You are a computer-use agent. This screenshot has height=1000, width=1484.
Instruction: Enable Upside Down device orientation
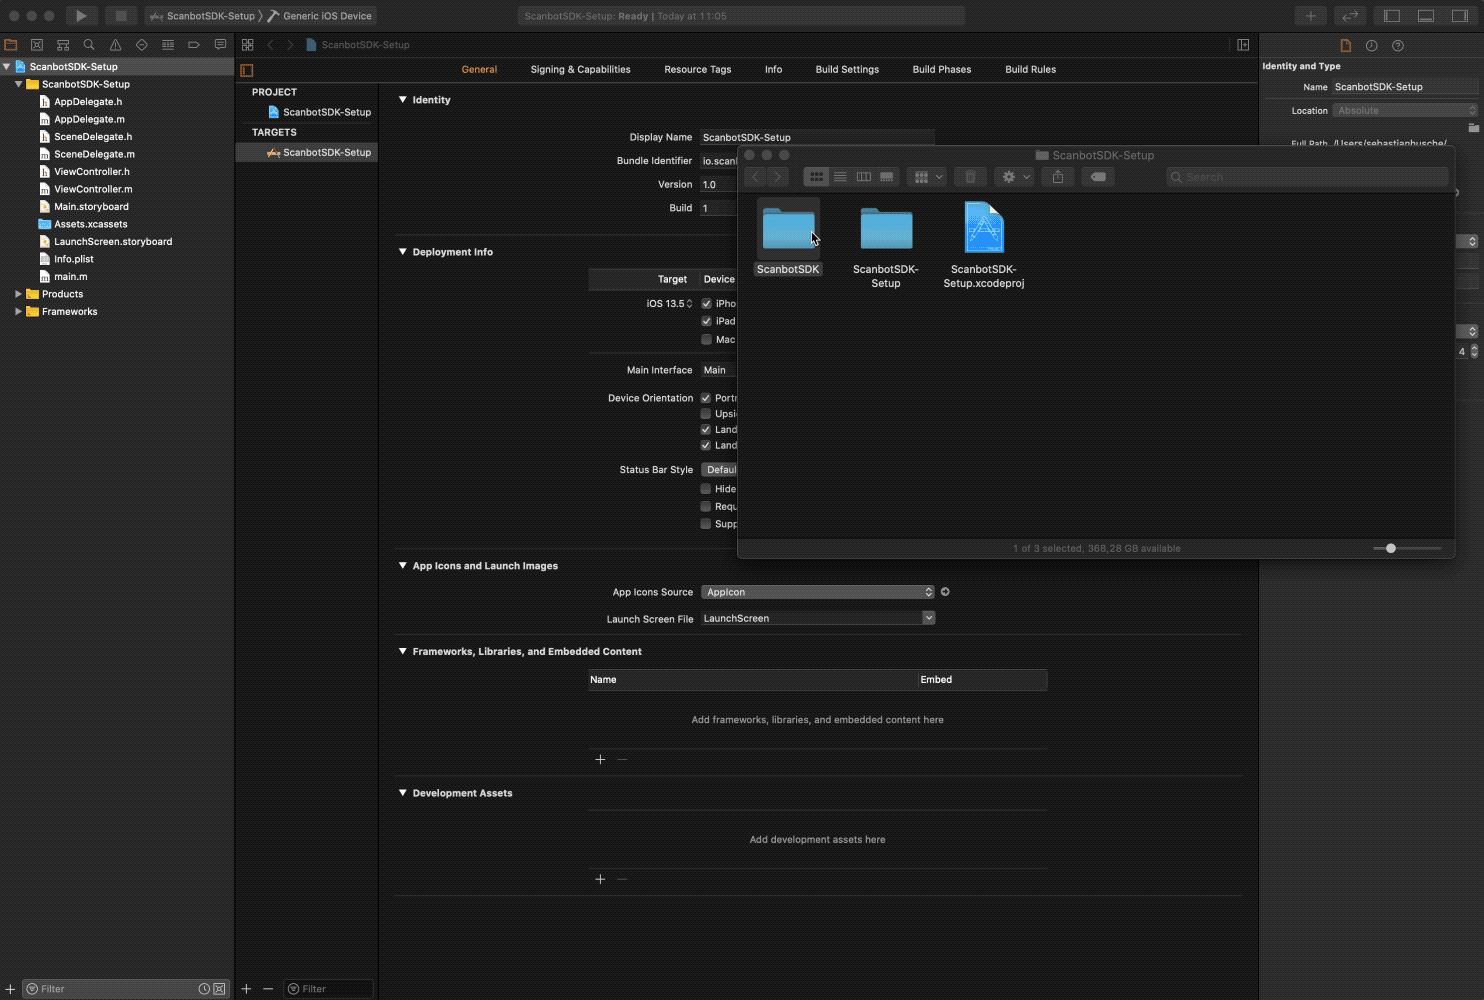(x=706, y=413)
